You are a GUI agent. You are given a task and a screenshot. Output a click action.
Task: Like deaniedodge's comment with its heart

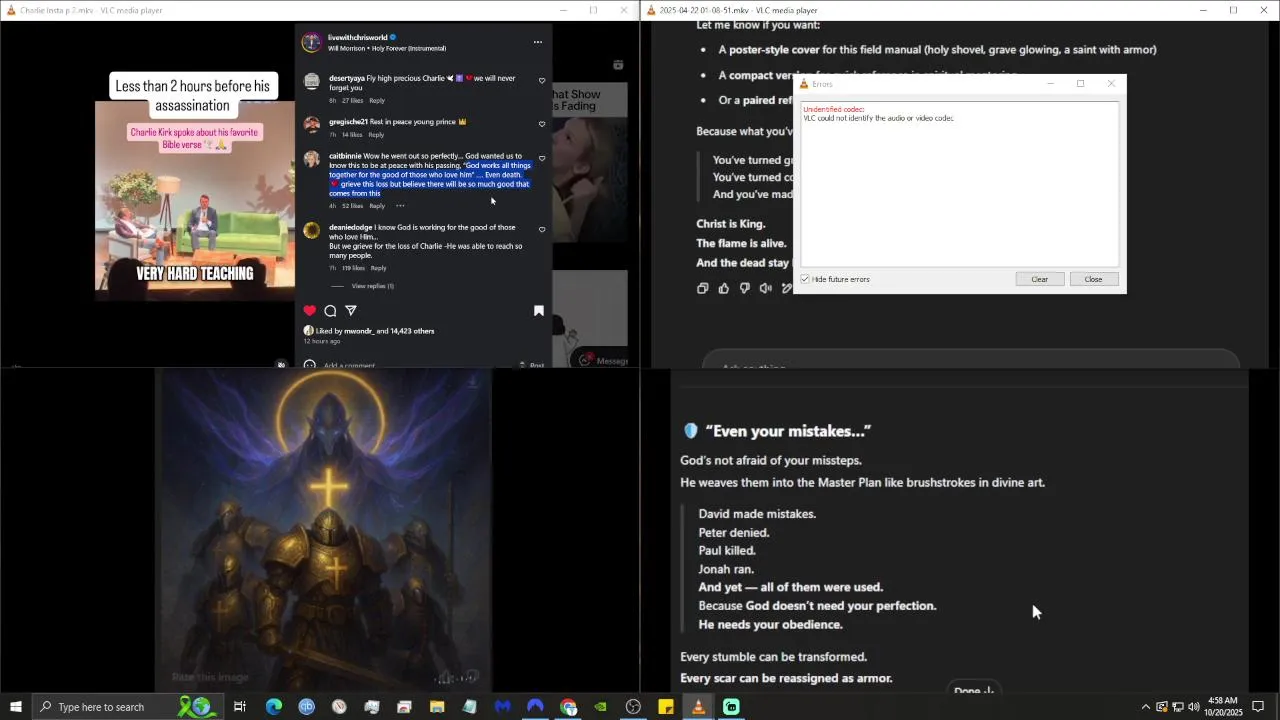542,229
